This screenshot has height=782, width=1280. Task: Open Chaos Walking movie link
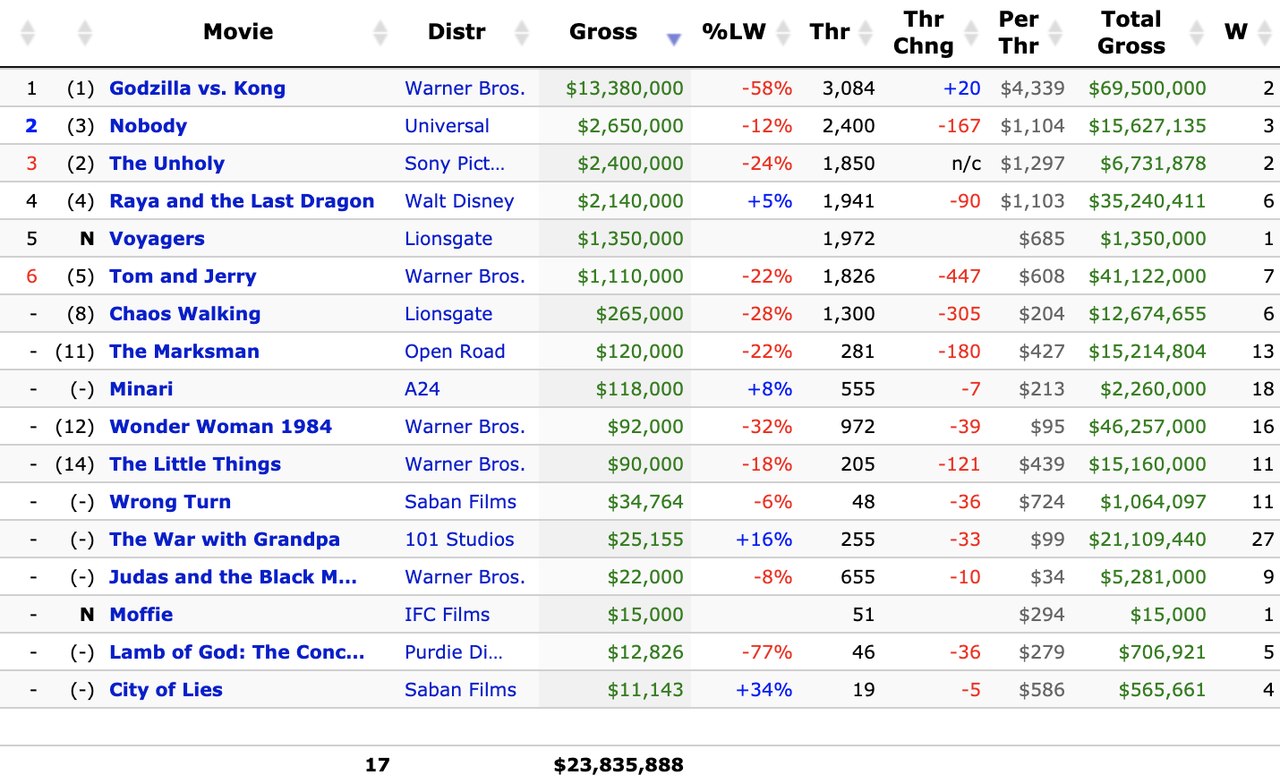click(185, 314)
